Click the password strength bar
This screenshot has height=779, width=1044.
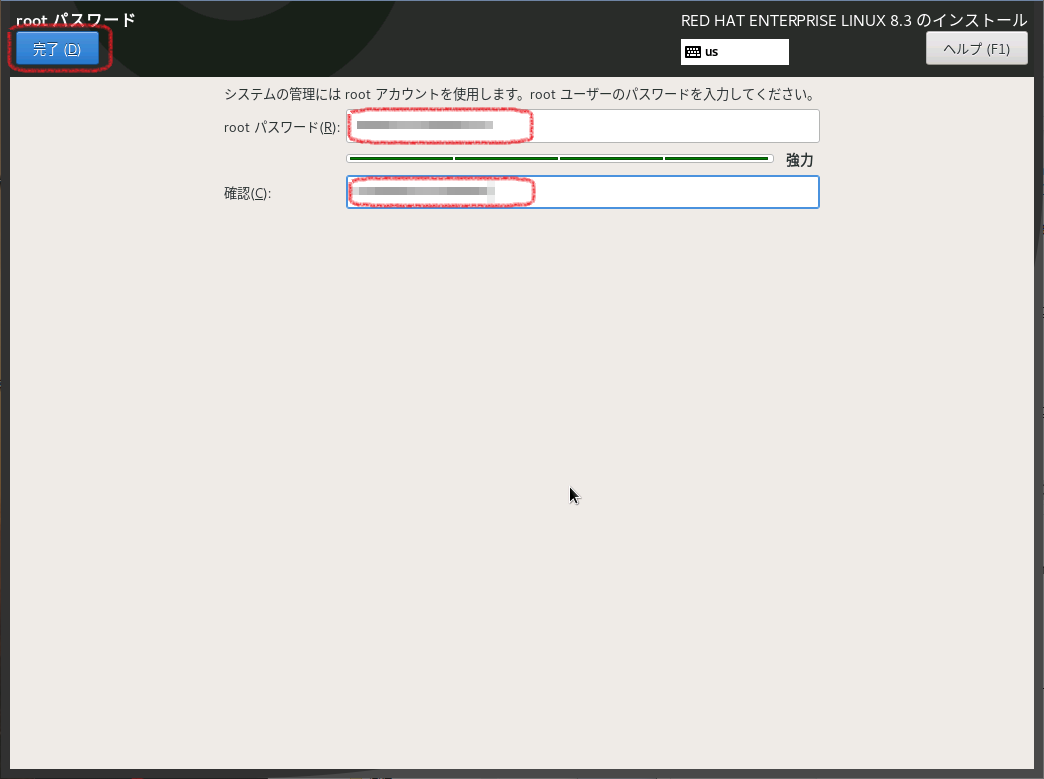coord(559,158)
